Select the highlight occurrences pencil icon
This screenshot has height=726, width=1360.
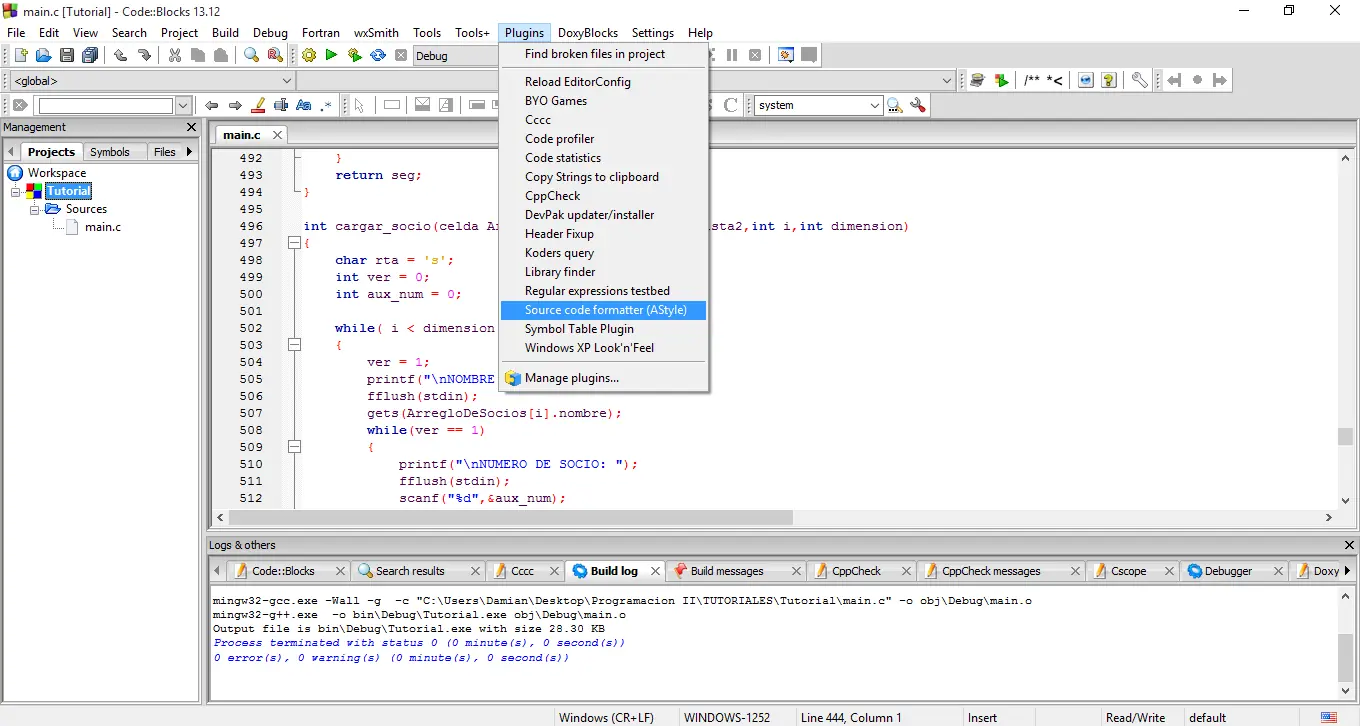pyautogui.click(x=258, y=105)
